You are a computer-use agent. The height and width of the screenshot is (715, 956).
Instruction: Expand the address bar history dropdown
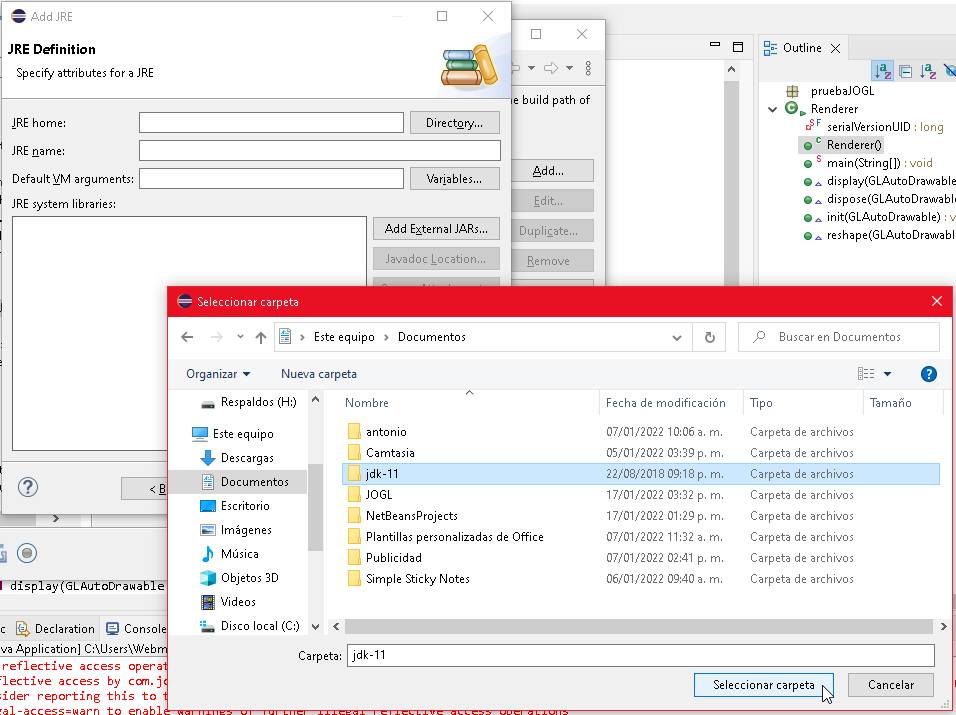click(x=677, y=337)
